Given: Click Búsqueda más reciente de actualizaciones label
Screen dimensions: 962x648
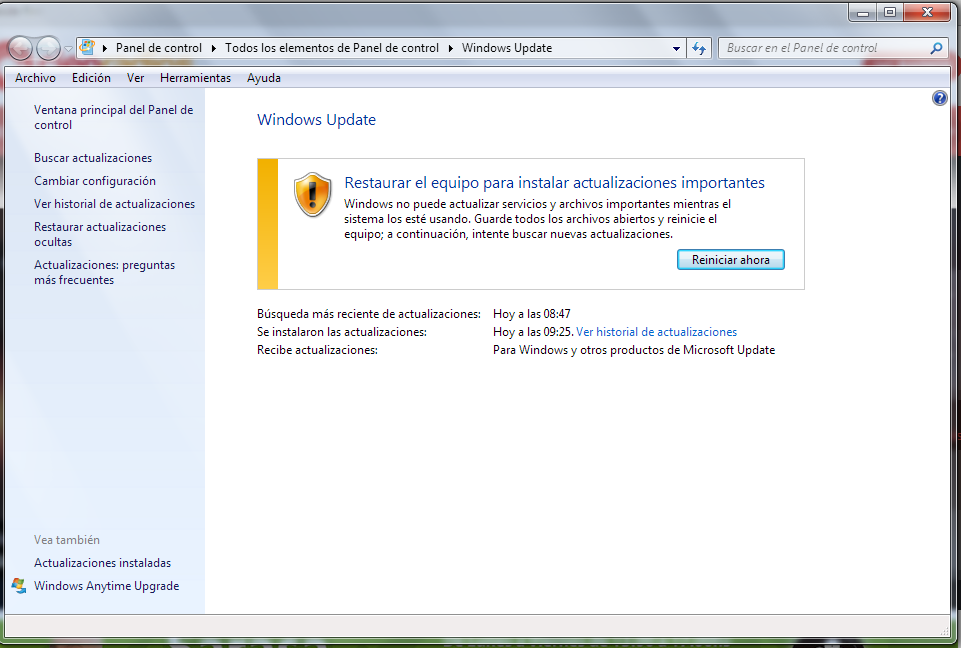Looking at the screenshot, I should coord(369,314).
